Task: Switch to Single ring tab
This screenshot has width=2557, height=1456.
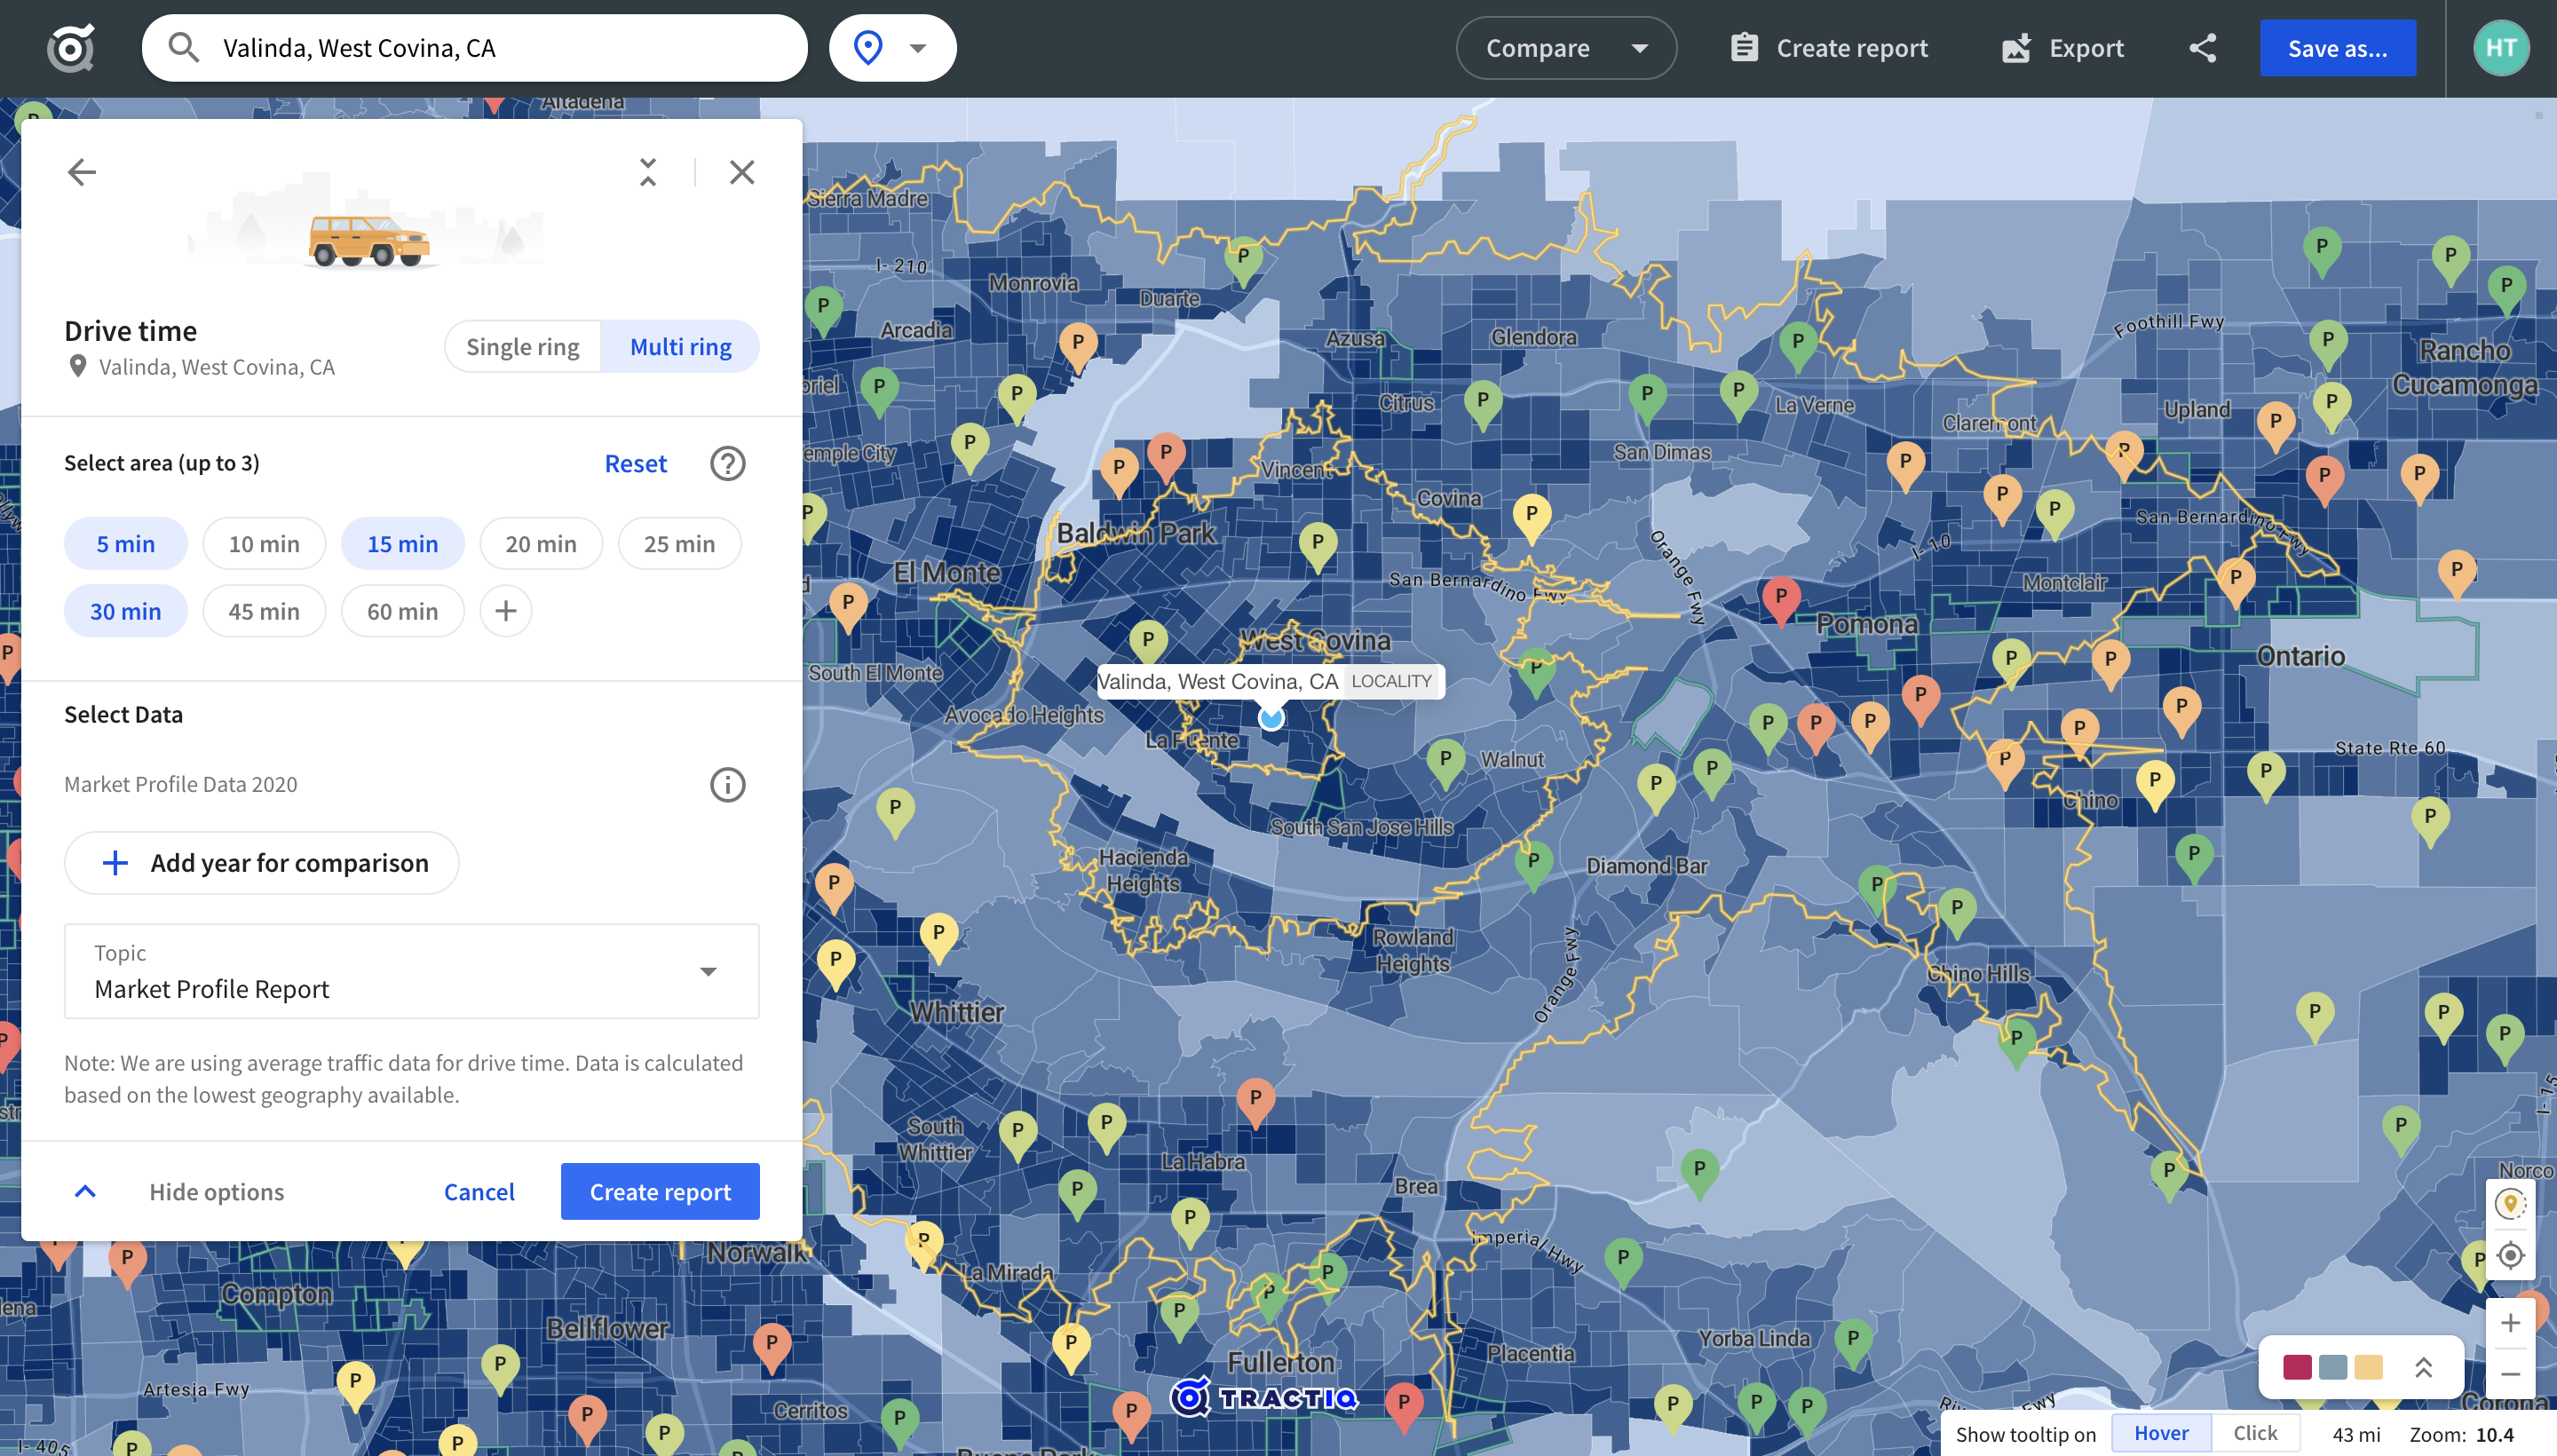Action: click(523, 347)
